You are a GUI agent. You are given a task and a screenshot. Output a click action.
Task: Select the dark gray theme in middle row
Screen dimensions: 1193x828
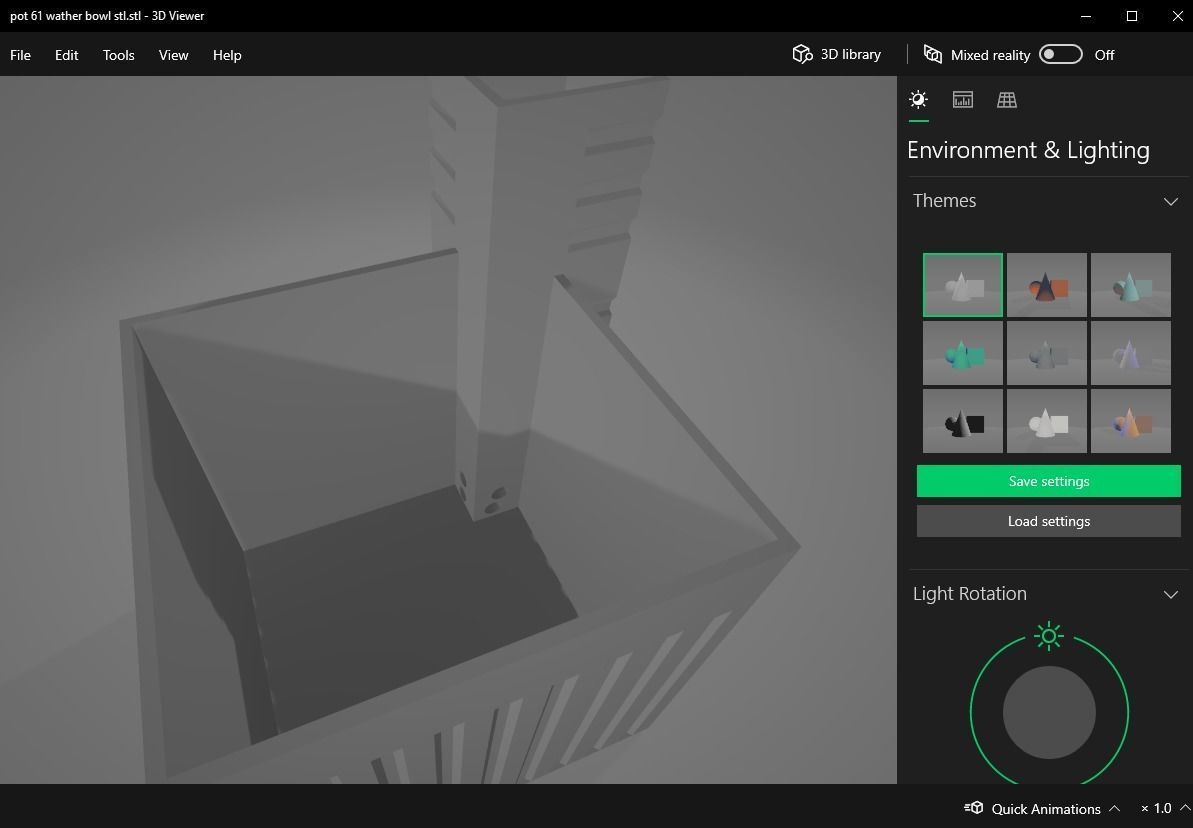(1047, 352)
